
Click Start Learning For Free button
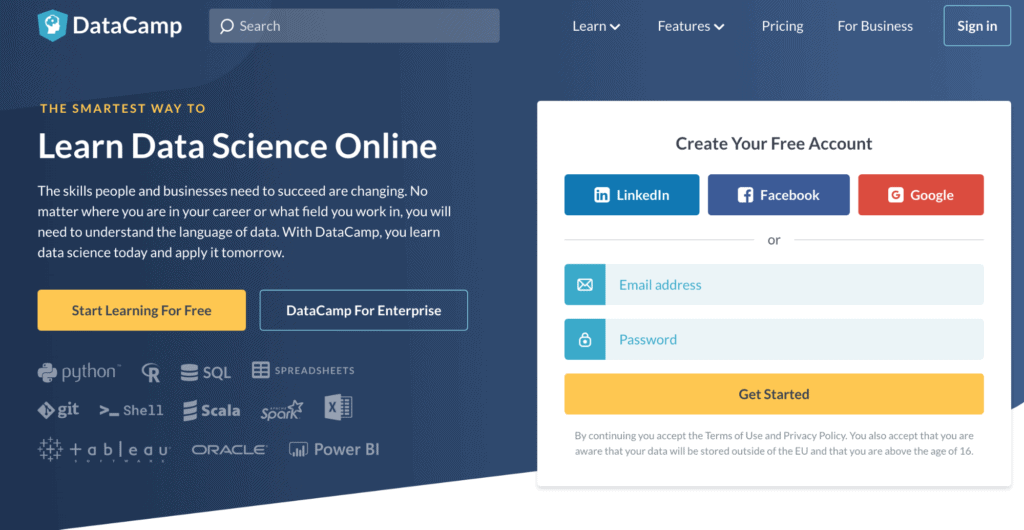pyautogui.click(x=142, y=310)
